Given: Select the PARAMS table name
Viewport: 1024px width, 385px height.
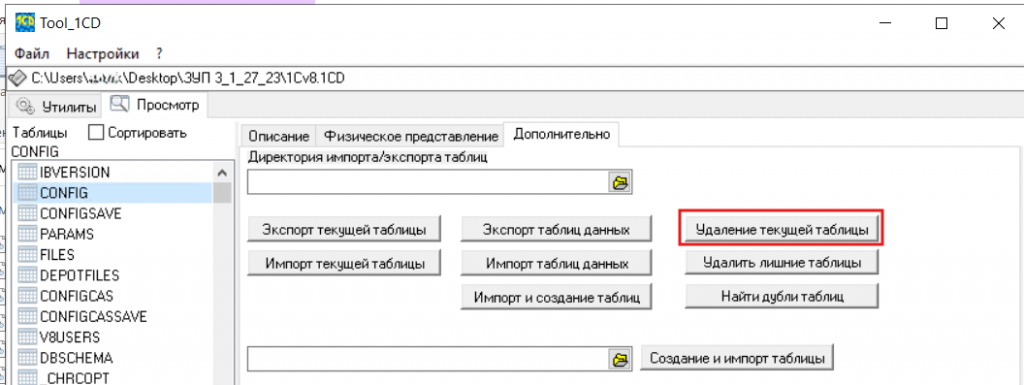Looking at the screenshot, I should point(67,234).
